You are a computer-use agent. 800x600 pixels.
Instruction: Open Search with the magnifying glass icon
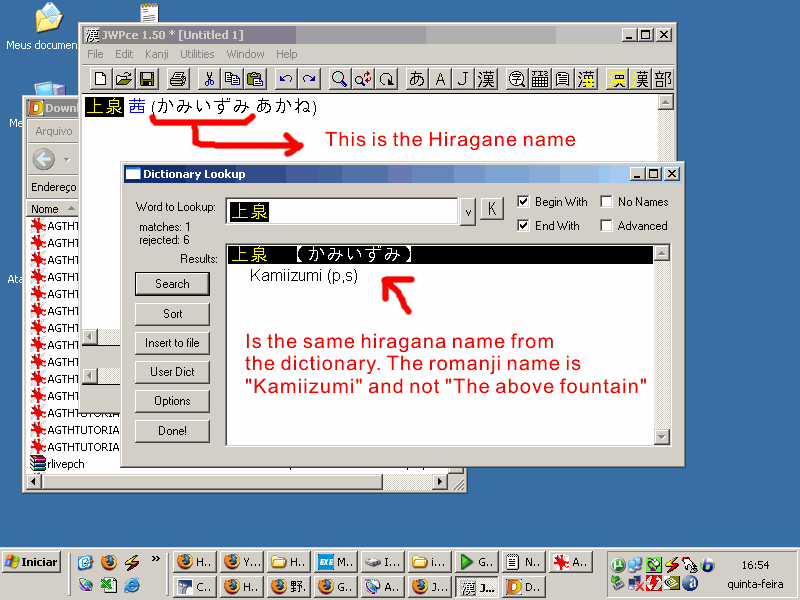pyautogui.click(x=339, y=79)
